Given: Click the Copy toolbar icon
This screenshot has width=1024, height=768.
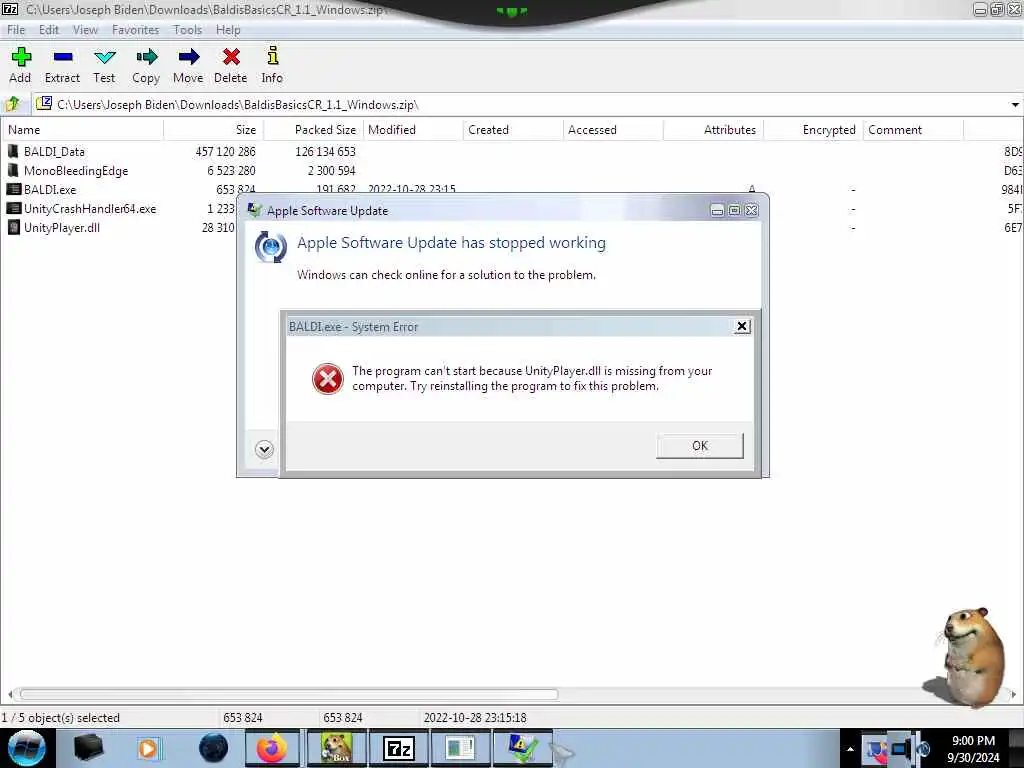Looking at the screenshot, I should [x=146, y=57].
